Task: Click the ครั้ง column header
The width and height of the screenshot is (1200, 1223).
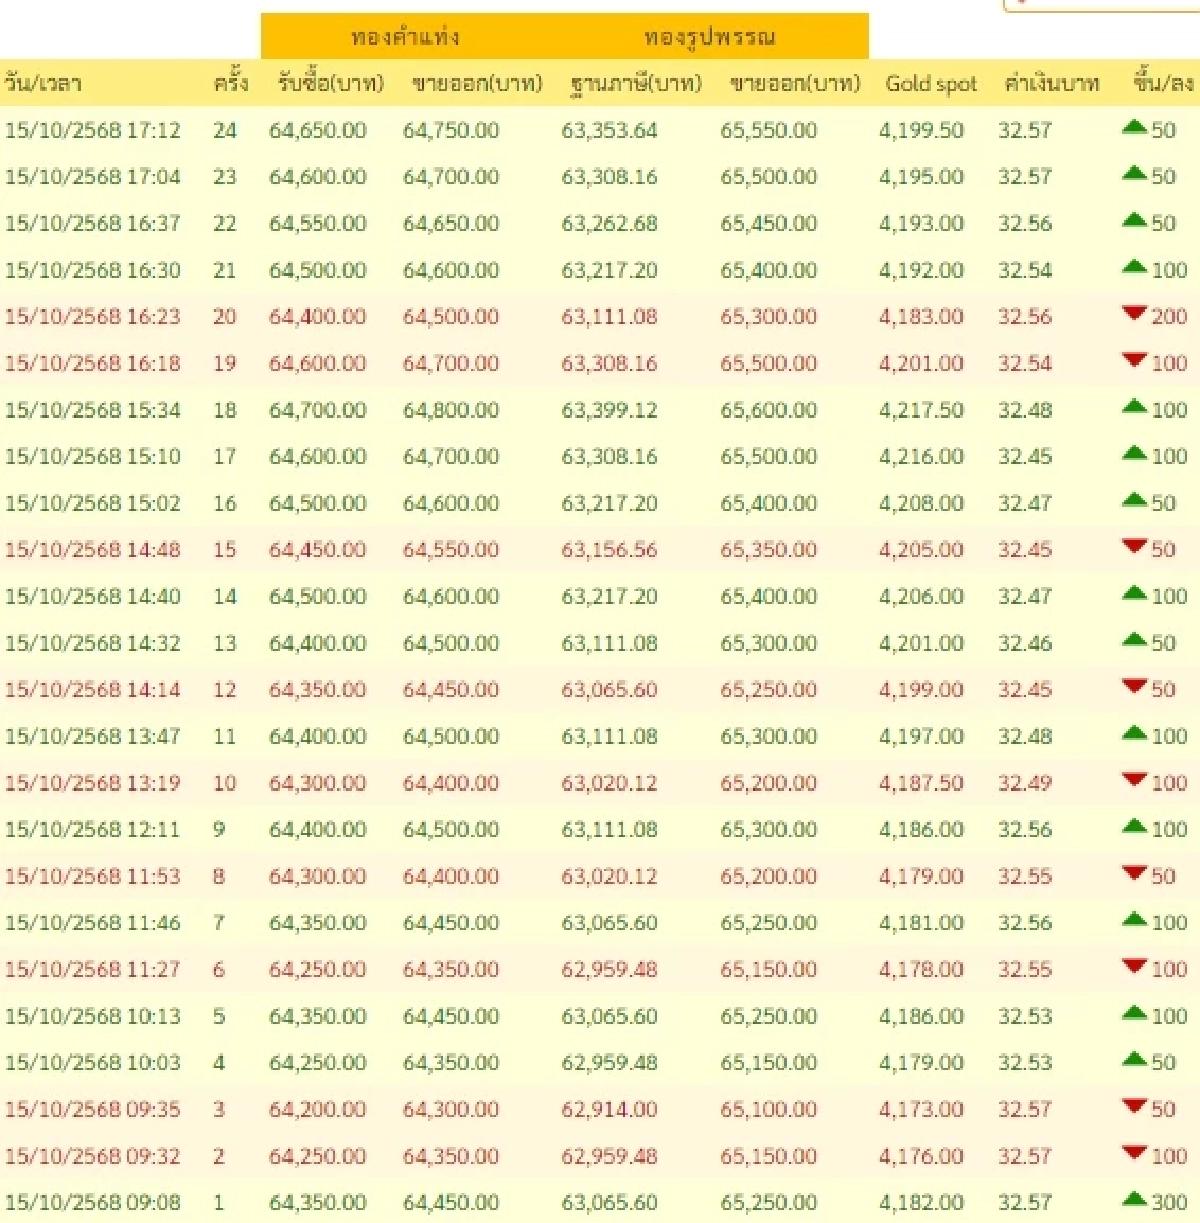Action: click(230, 83)
